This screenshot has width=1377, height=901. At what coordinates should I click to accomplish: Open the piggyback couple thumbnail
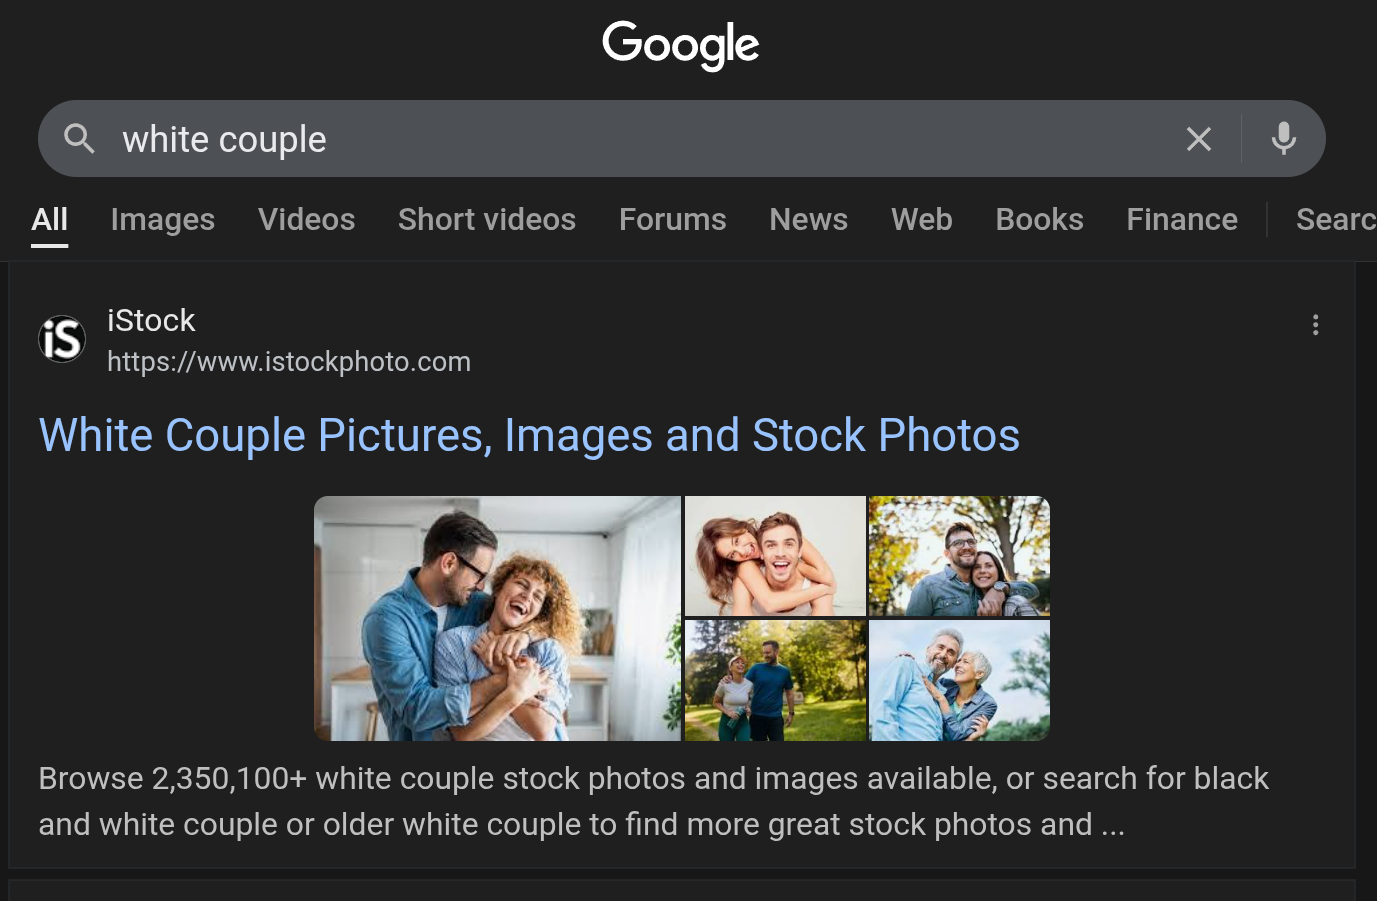[x=775, y=556]
